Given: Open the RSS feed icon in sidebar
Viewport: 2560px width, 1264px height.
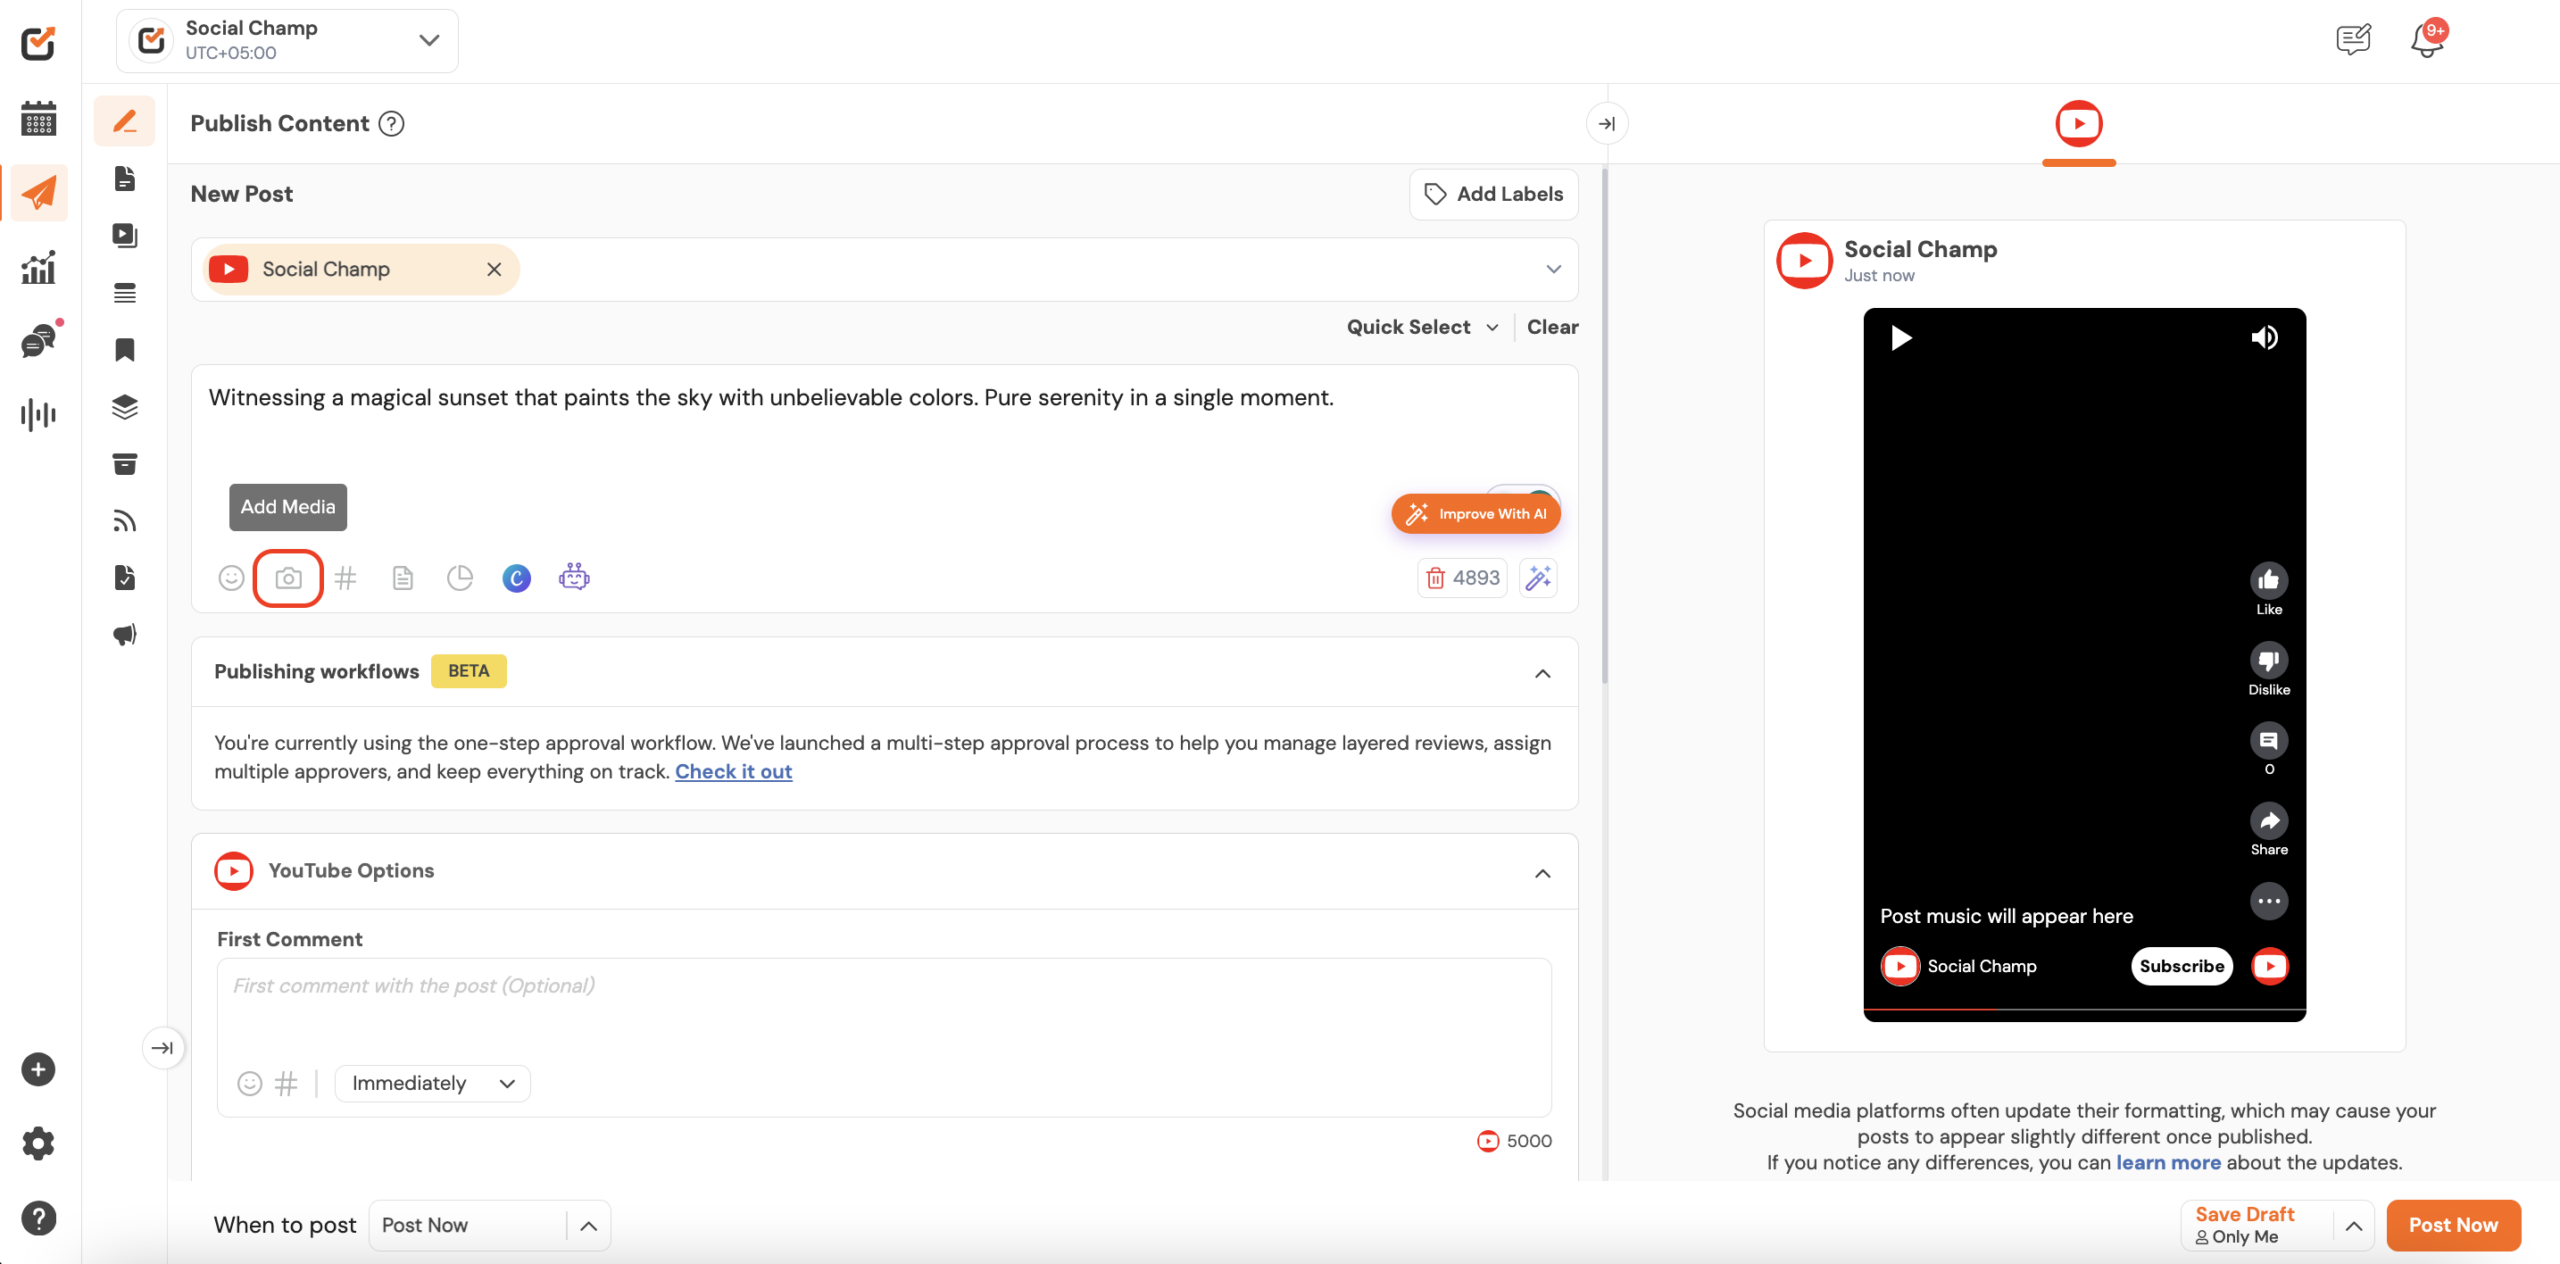Looking at the screenshot, I should click(x=125, y=521).
